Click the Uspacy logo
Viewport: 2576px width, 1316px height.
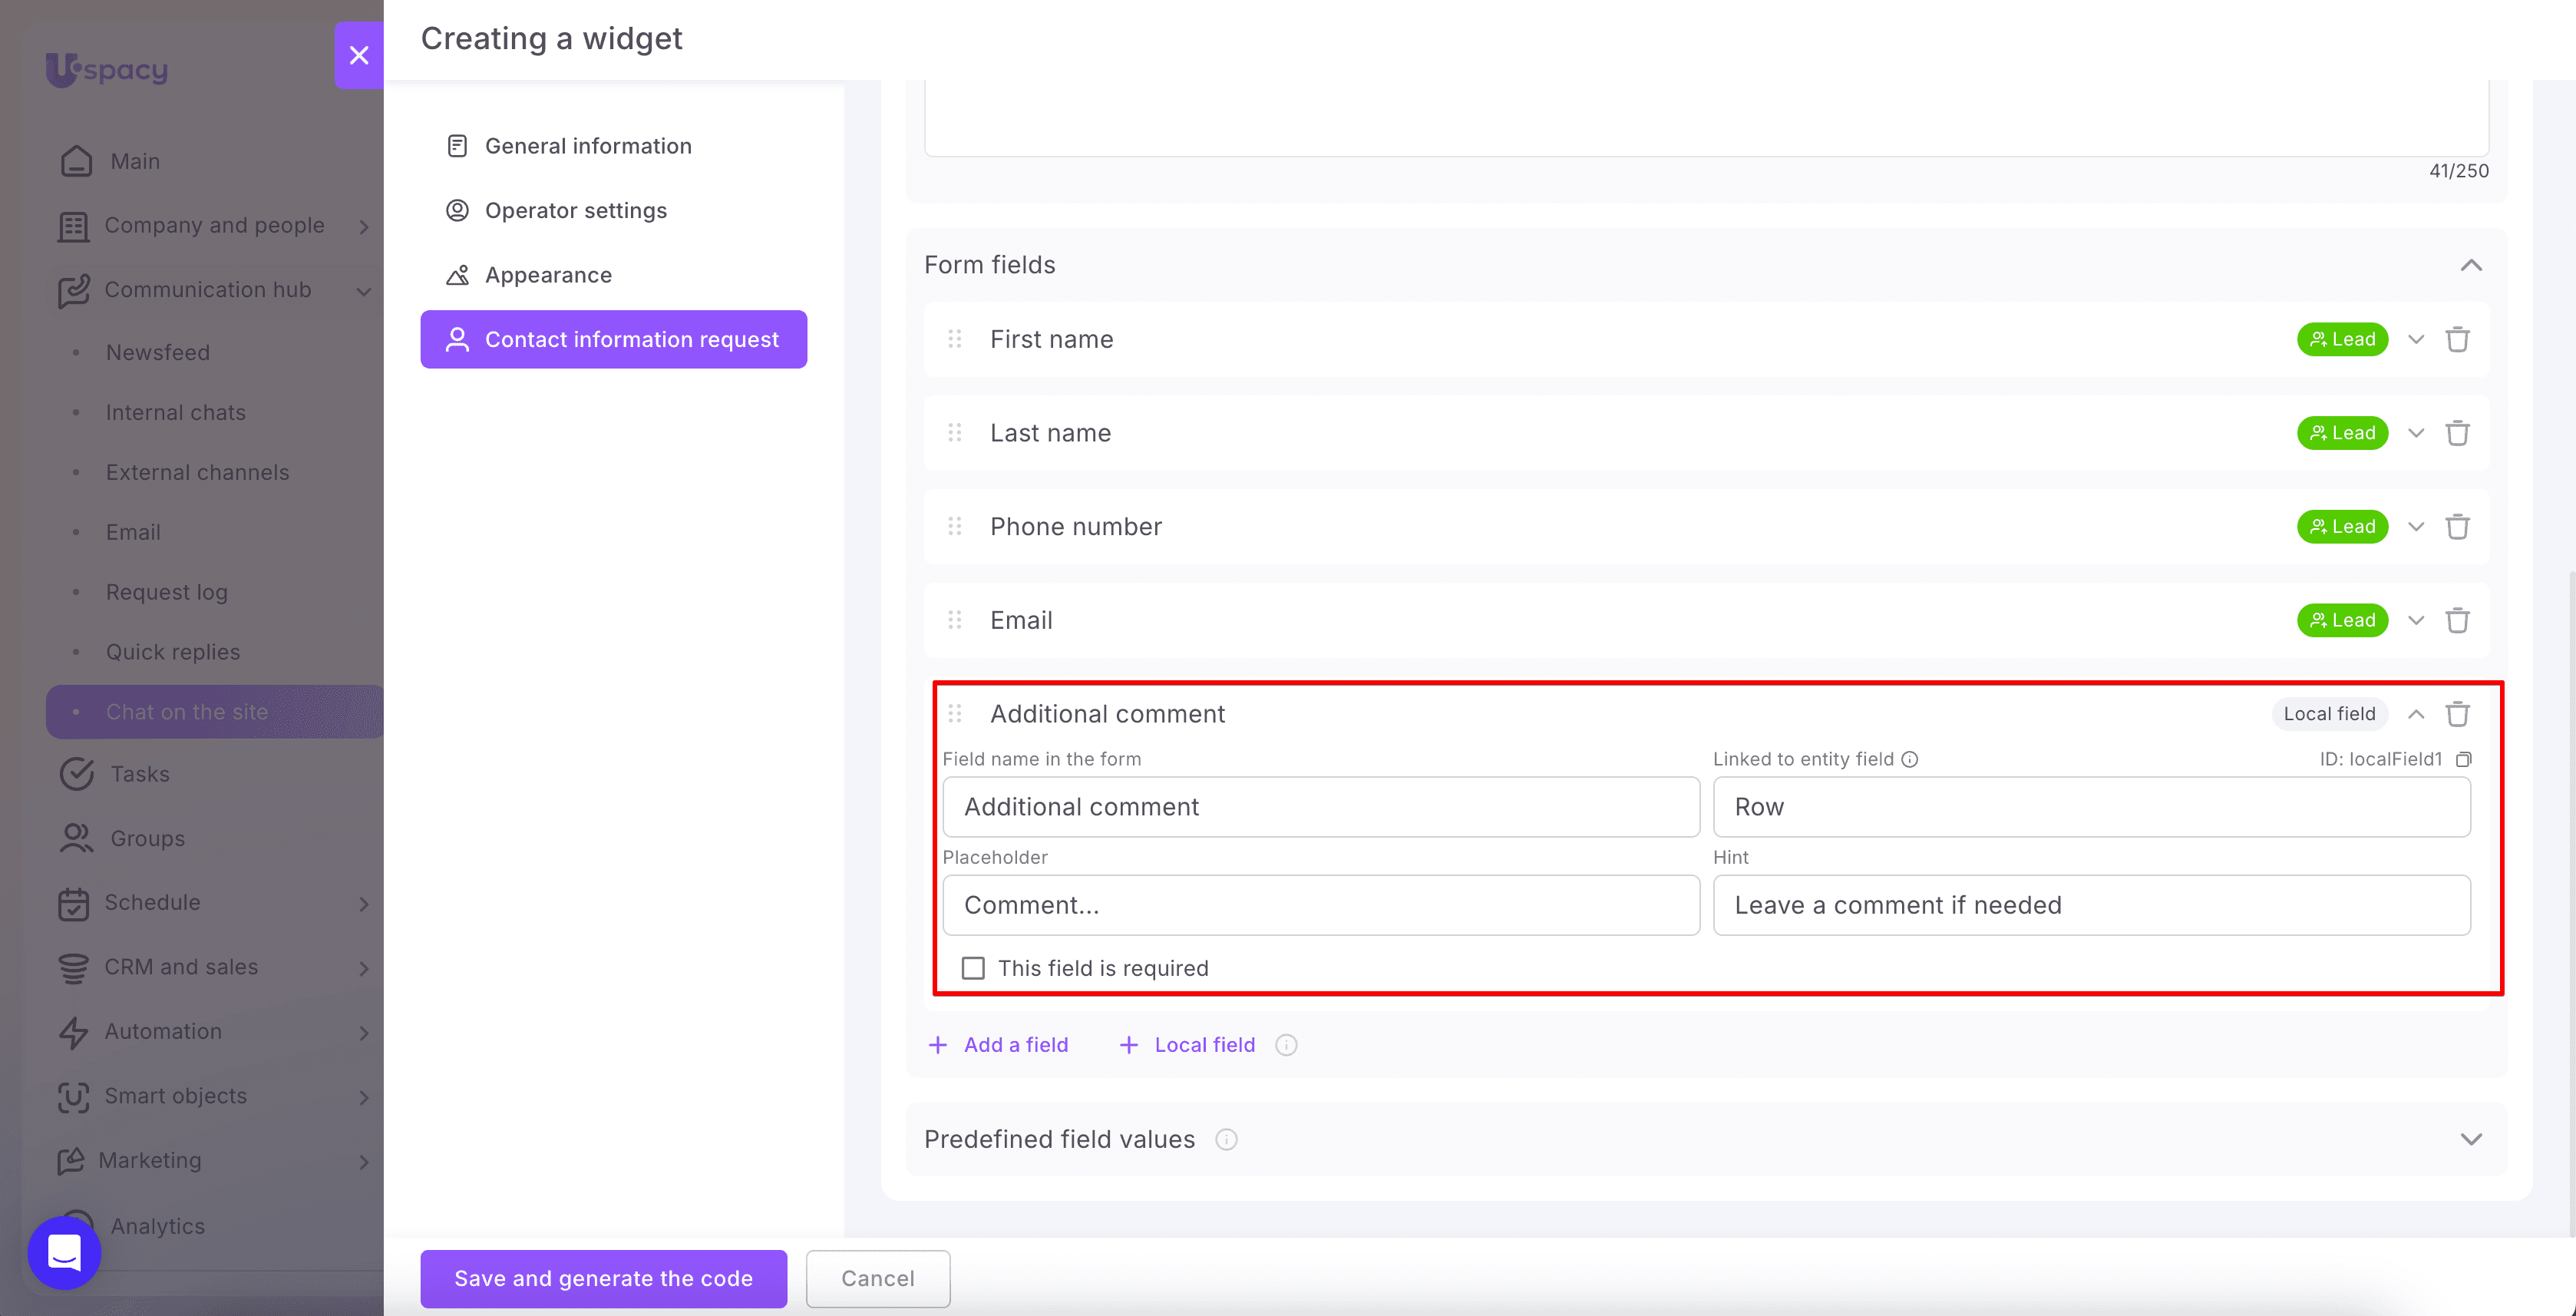pyautogui.click(x=107, y=69)
